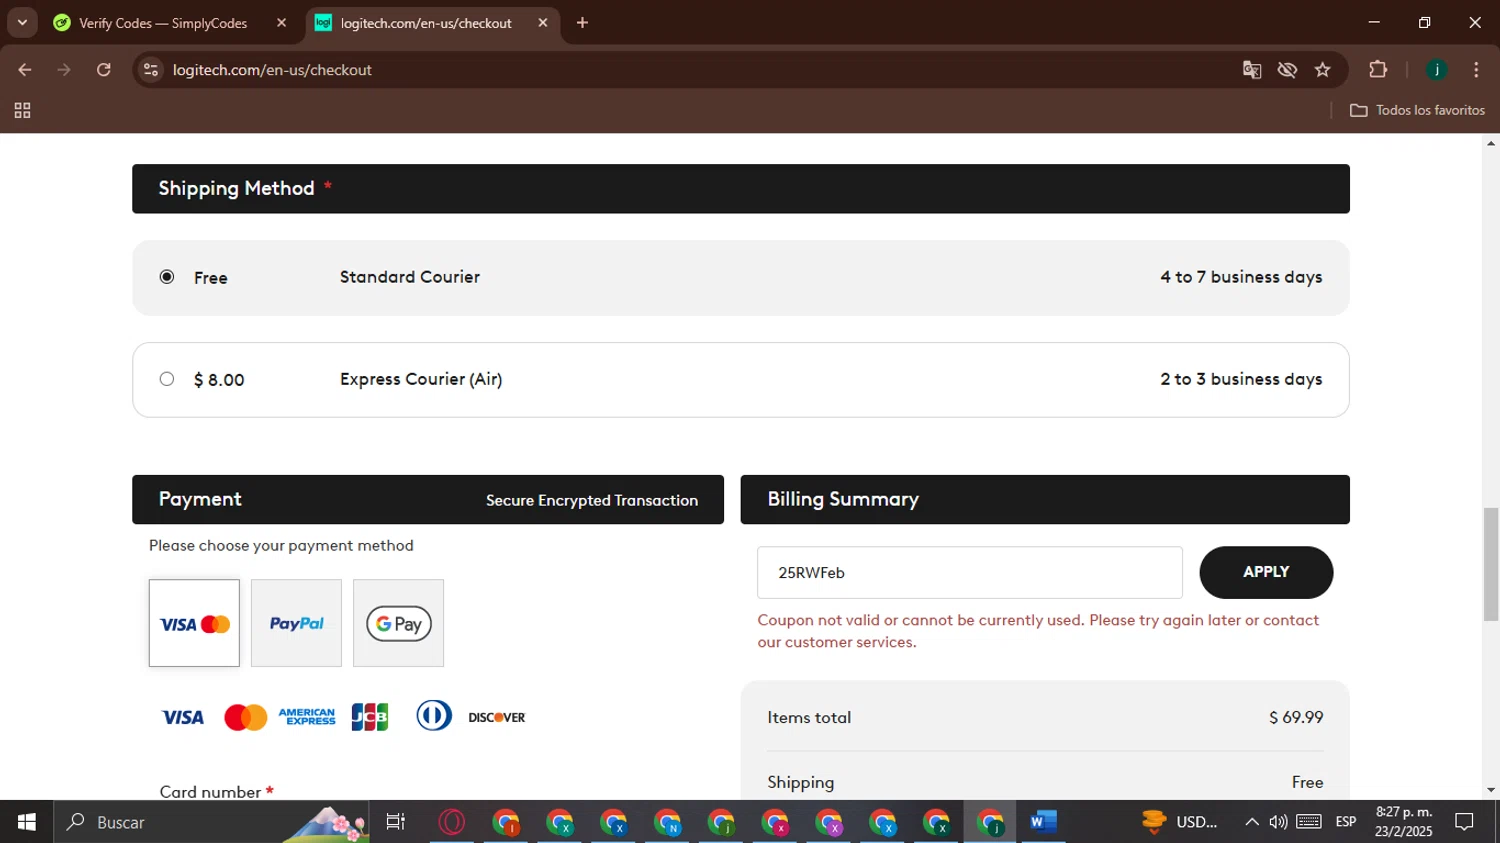This screenshot has width=1500, height=843.
Task: Open the translate page icon
Action: pos(1252,70)
